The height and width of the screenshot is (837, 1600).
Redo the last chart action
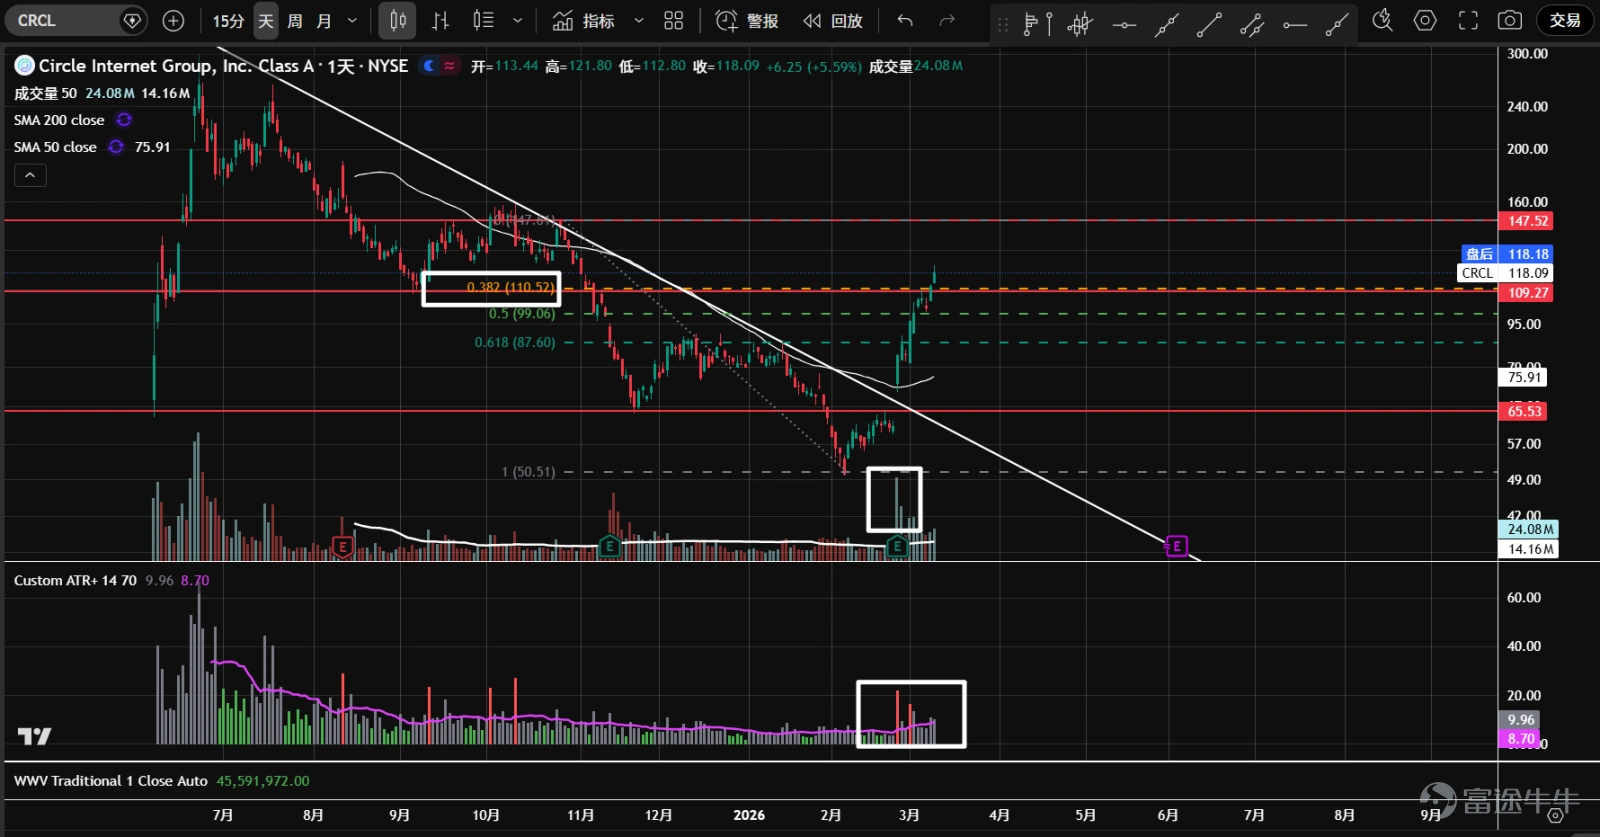pyautogui.click(x=947, y=20)
